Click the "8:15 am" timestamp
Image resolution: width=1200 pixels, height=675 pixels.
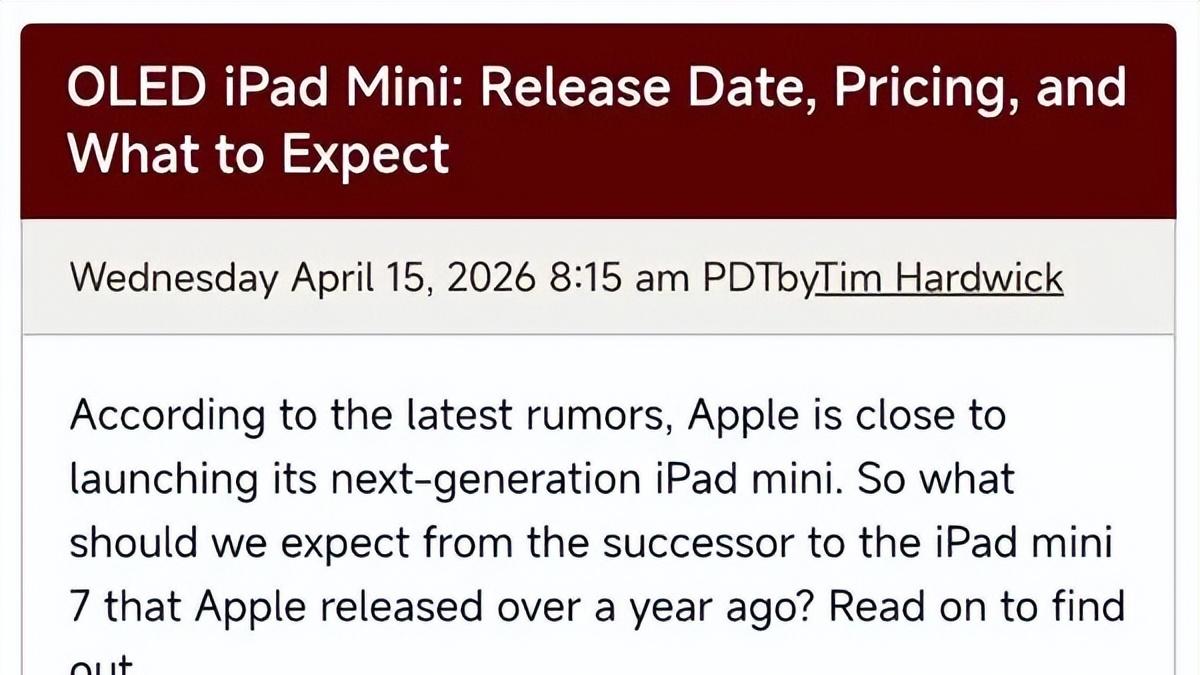[x=619, y=277]
